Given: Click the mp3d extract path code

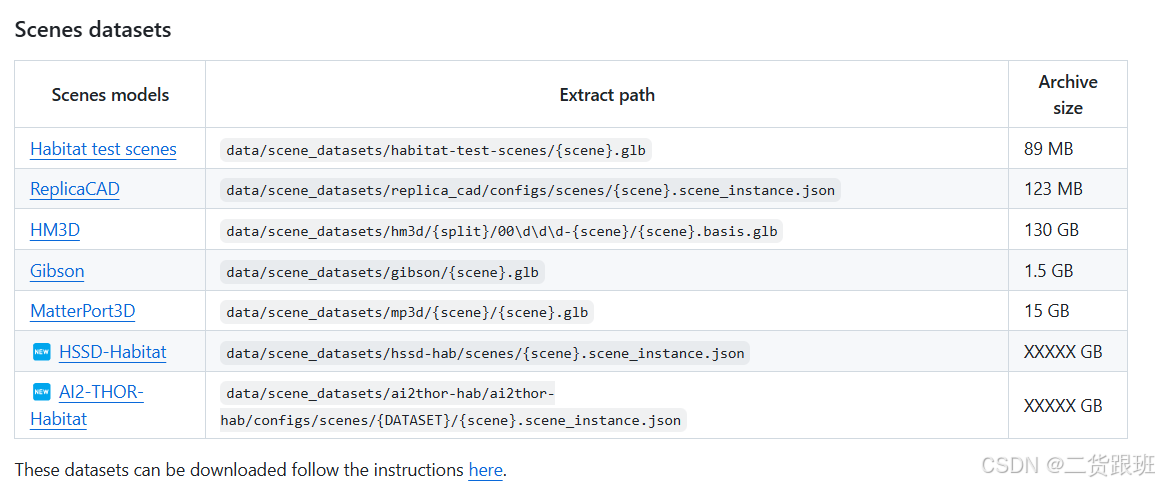Looking at the screenshot, I should tap(407, 312).
